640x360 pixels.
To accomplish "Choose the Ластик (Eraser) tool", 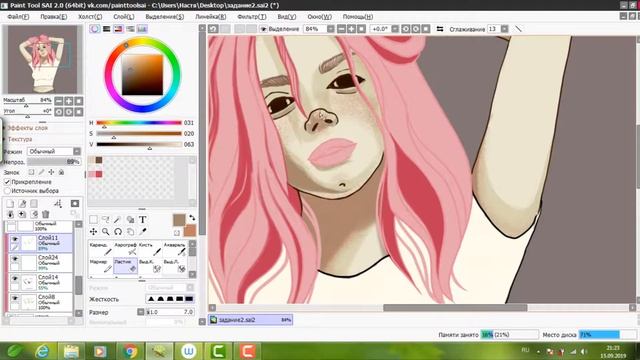I will [125, 266].
